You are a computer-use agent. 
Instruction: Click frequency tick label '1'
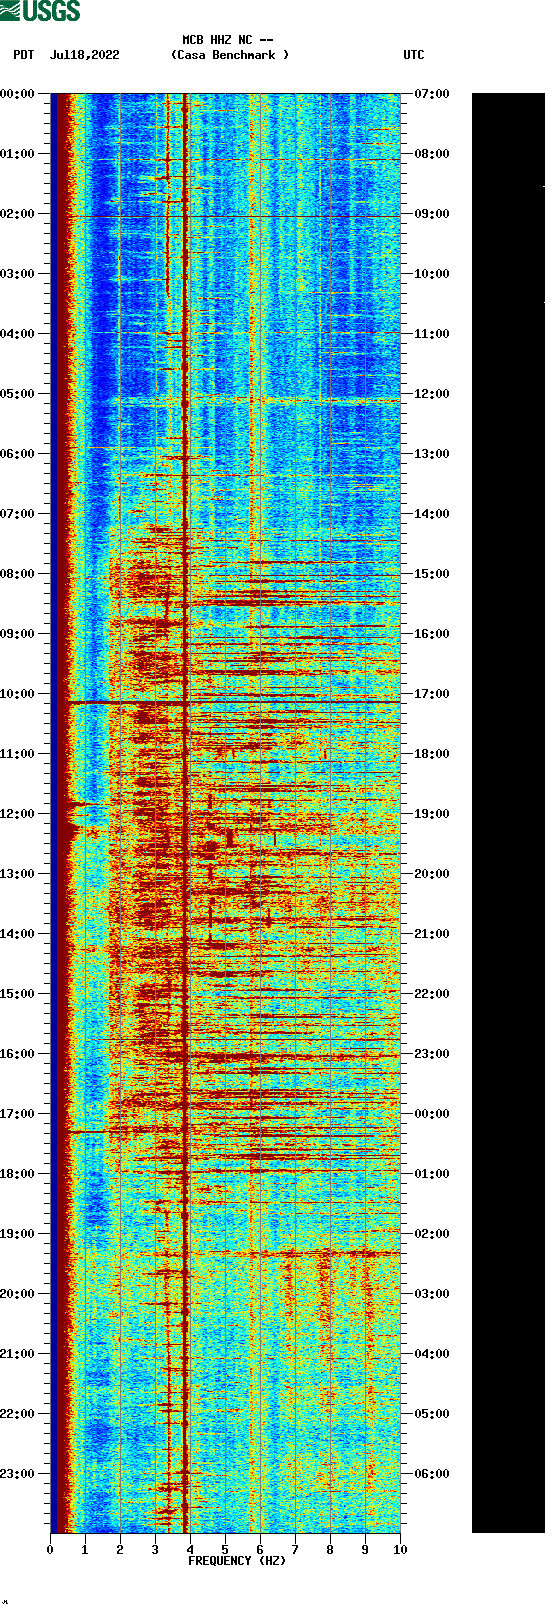coord(85,1550)
